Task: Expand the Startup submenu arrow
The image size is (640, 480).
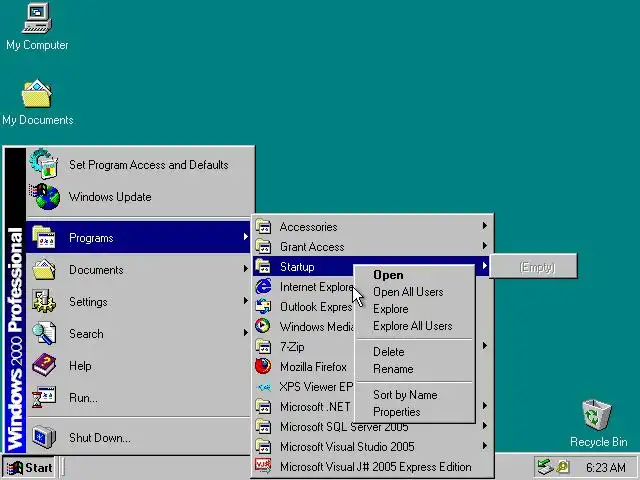Action: point(484,266)
